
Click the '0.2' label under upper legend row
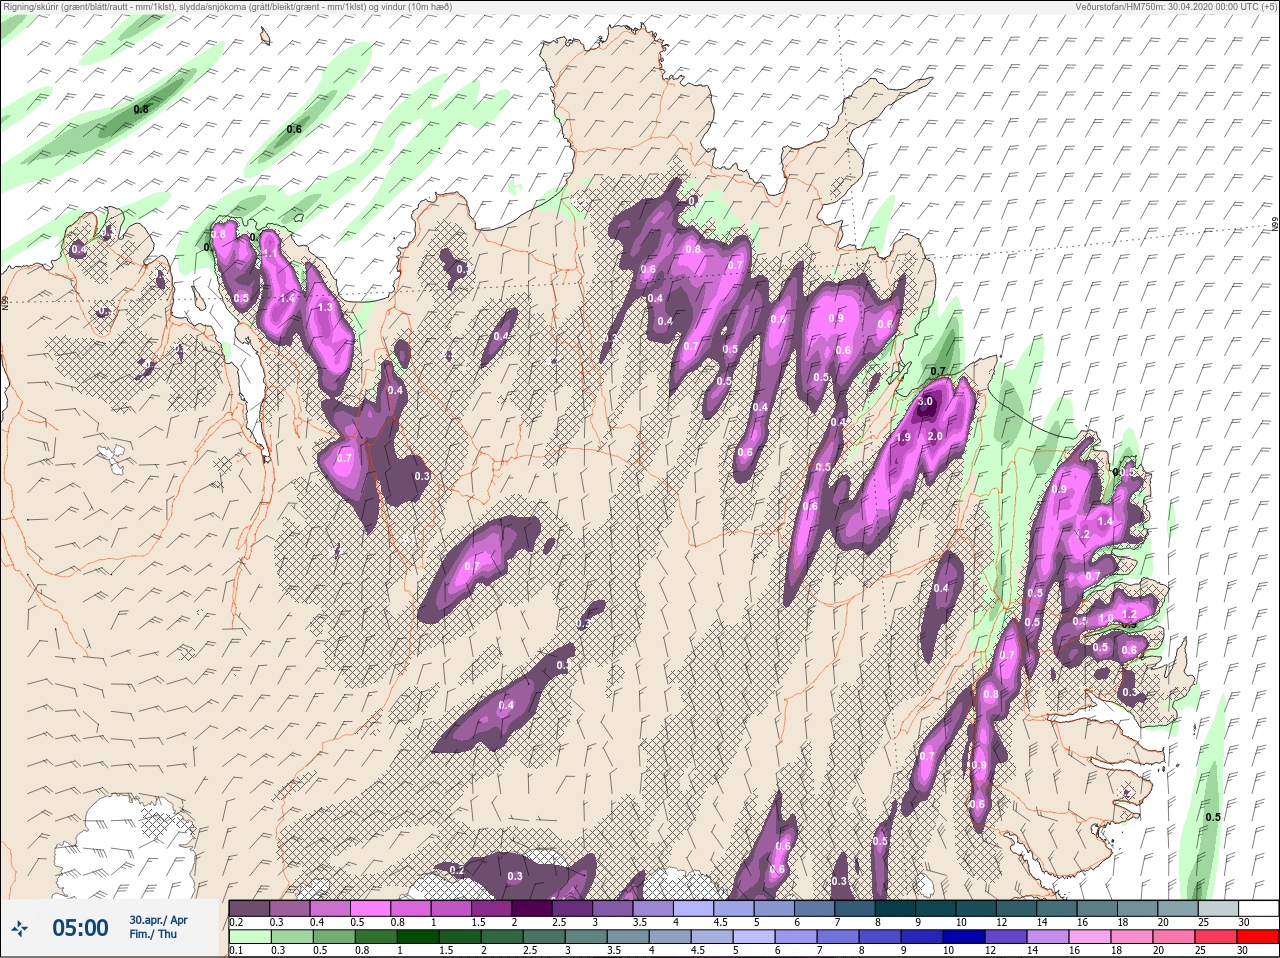coord(236,922)
